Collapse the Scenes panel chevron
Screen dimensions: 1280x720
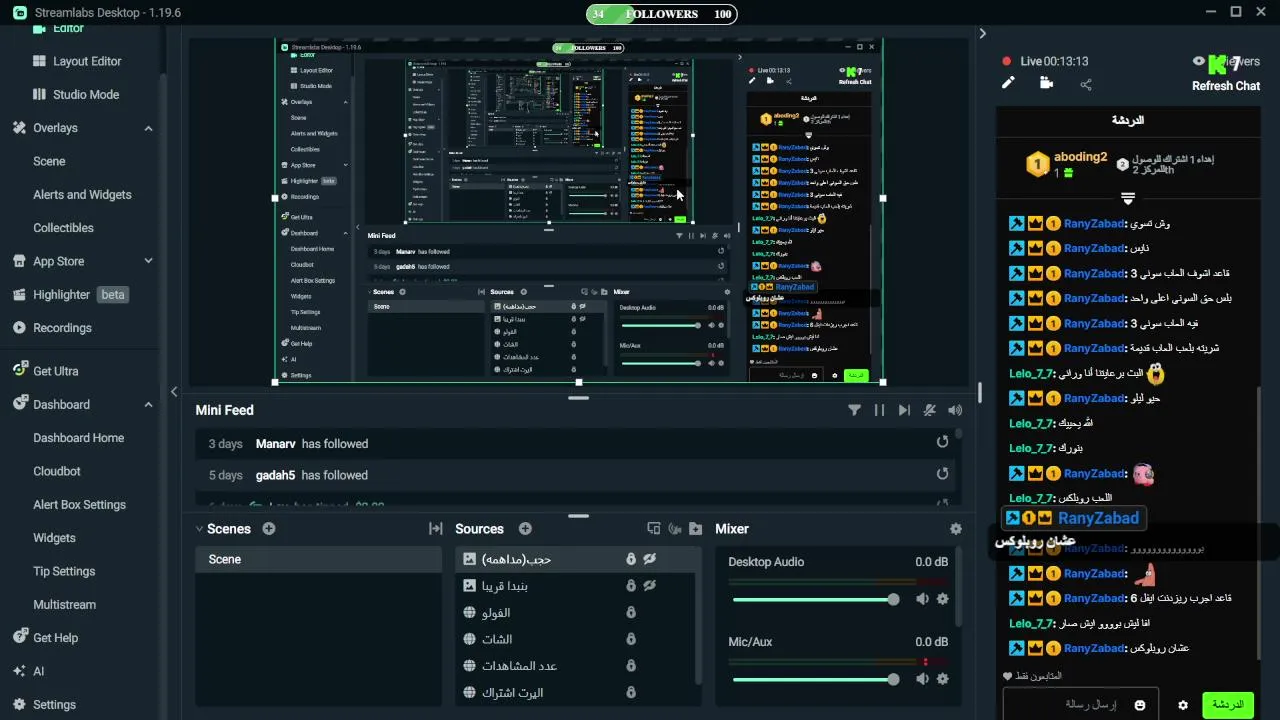pyautogui.click(x=200, y=529)
